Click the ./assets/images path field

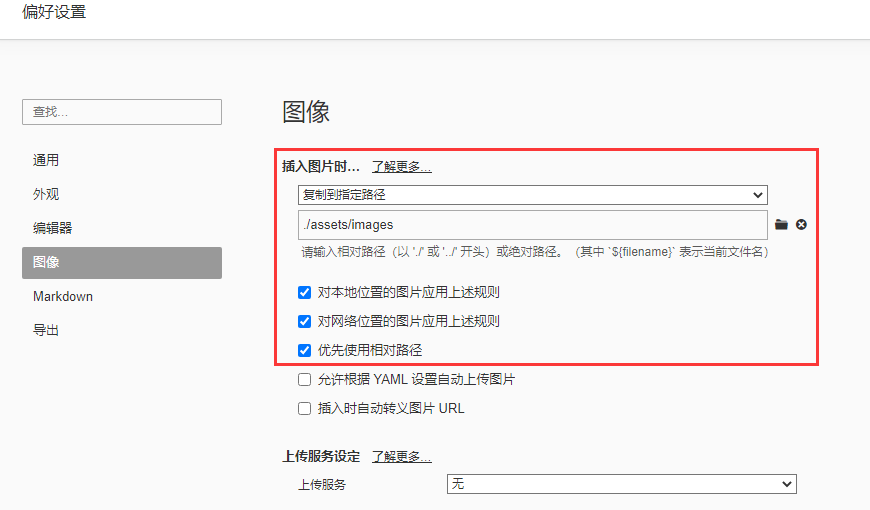point(533,225)
